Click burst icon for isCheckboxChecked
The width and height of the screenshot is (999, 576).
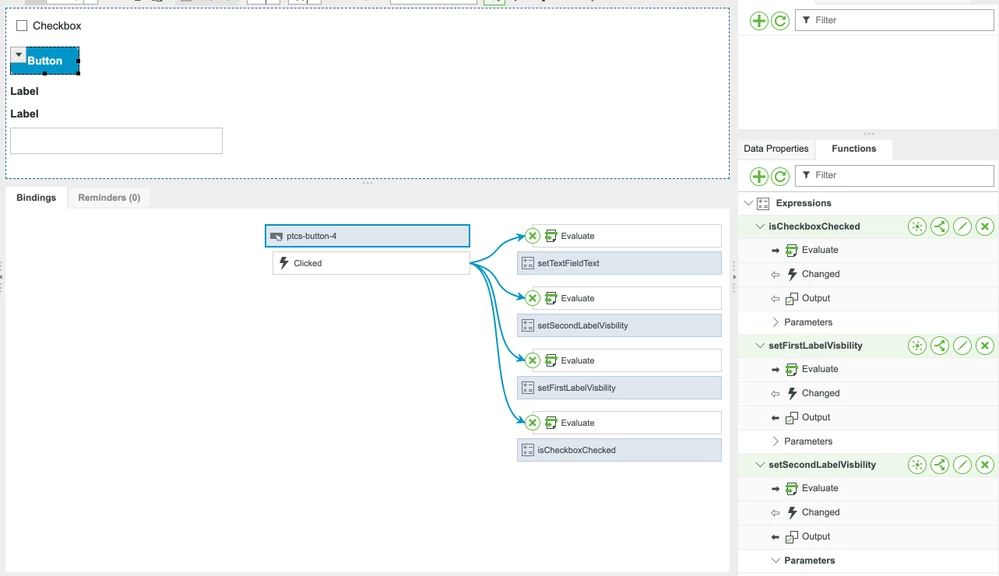(917, 226)
